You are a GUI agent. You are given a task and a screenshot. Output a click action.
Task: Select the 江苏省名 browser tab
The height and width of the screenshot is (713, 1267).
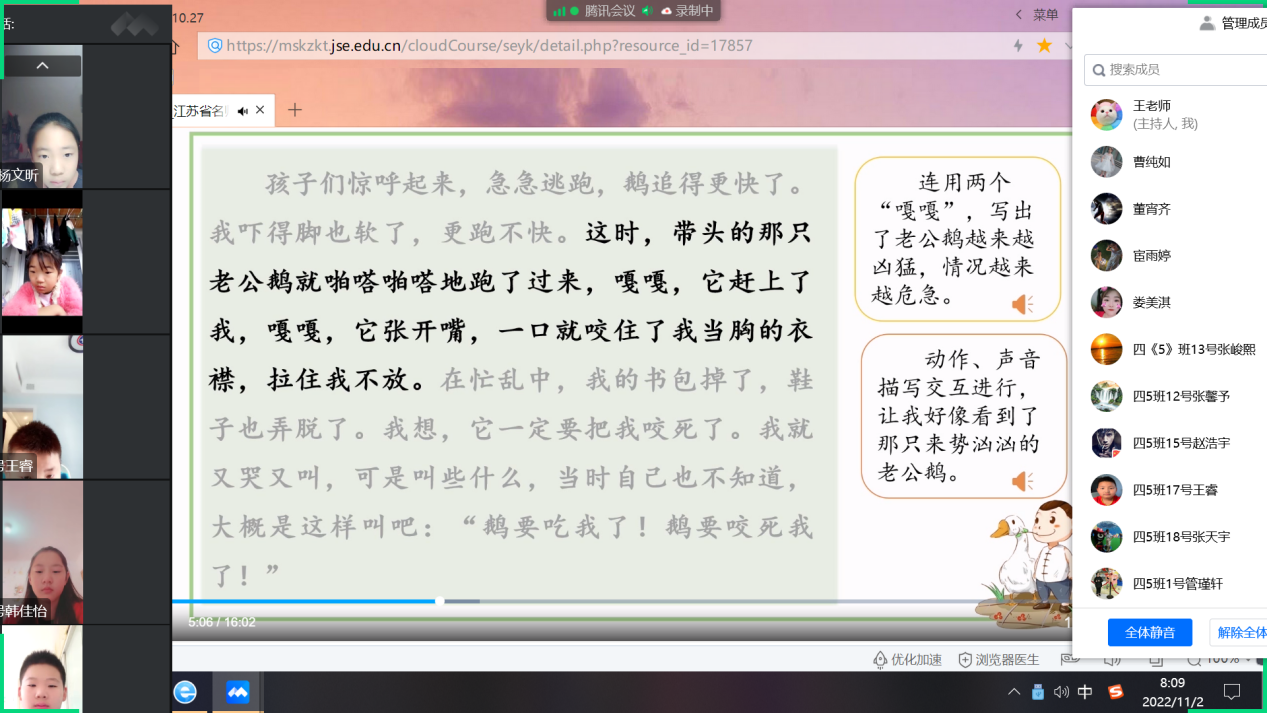[x=222, y=110]
